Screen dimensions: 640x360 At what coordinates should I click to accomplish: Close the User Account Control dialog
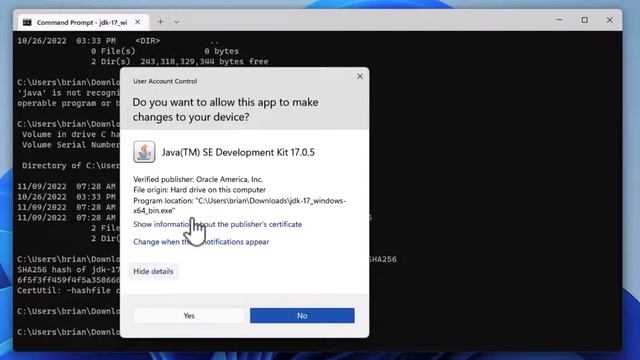point(360,76)
